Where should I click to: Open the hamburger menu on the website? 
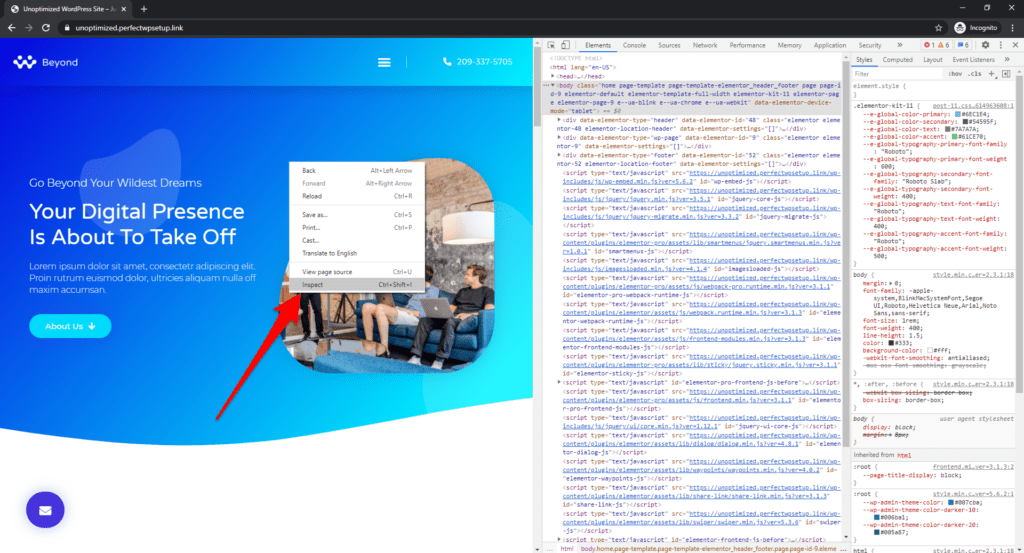(x=384, y=62)
